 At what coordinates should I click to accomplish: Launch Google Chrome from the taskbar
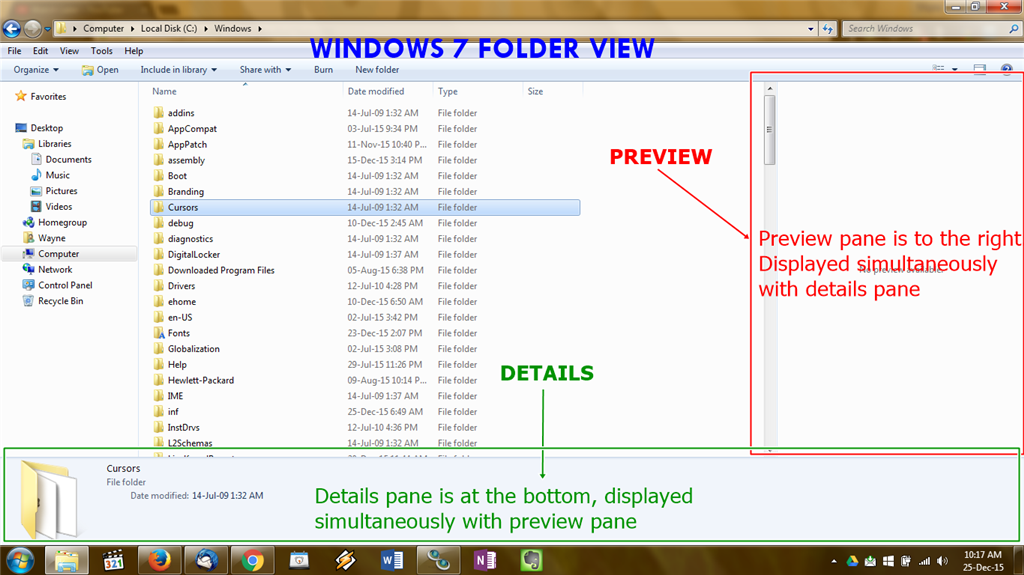(x=252, y=561)
